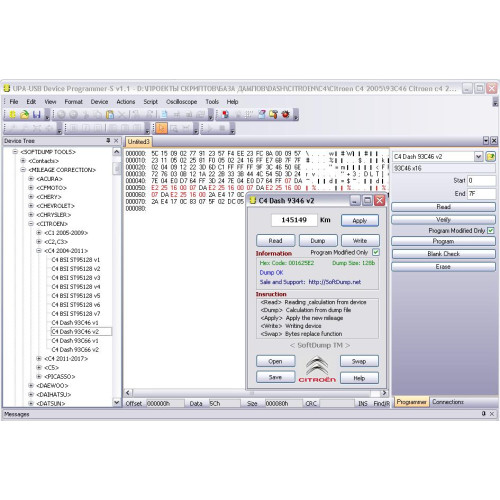Click icon next to device combo box
This screenshot has width=500, height=500.
(x=490, y=156)
